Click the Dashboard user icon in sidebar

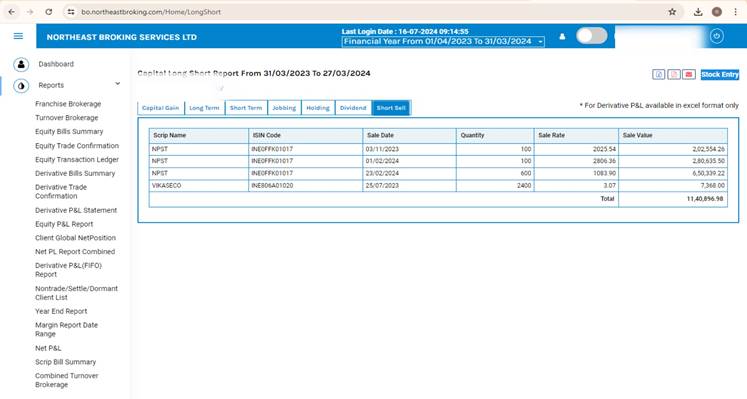[x=21, y=64]
